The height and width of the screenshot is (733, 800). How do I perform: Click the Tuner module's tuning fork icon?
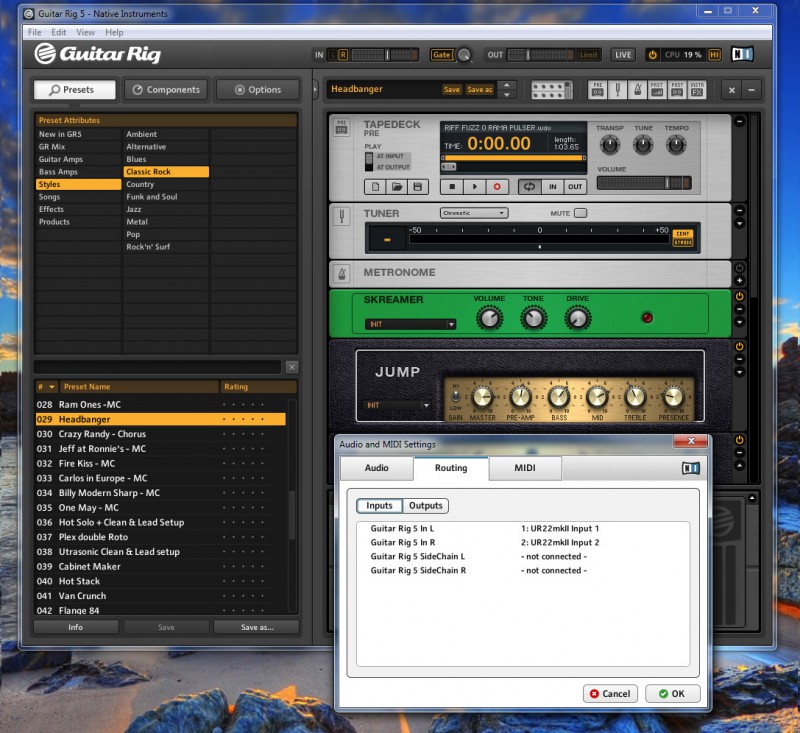[342, 217]
